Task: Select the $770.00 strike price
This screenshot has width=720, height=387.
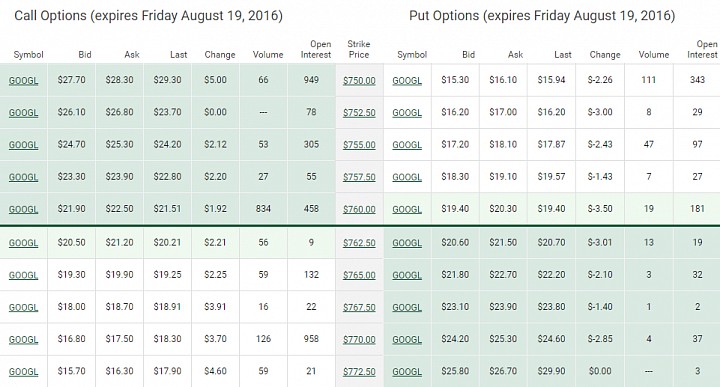Action: point(359,339)
